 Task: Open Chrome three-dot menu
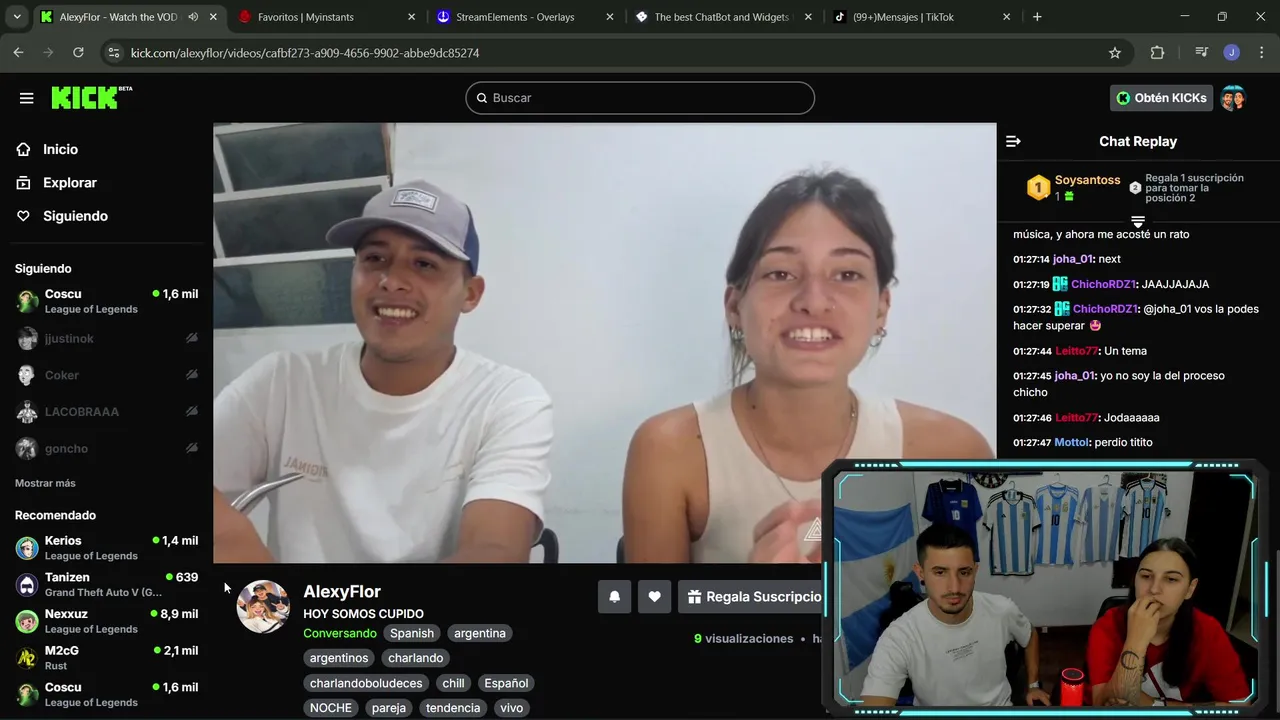pyautogui.click(x=1260, y=53)
